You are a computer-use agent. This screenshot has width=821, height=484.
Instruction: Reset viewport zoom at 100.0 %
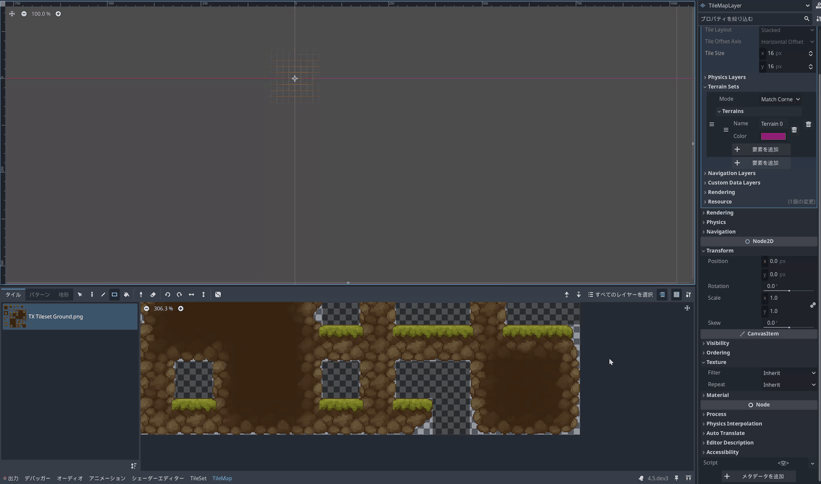41,14
